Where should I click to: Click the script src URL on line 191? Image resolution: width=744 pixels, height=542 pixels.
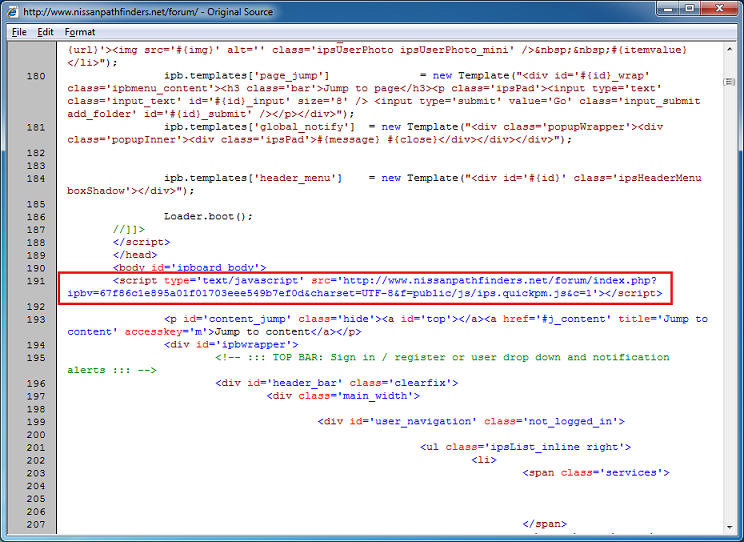tap(362, 287)
